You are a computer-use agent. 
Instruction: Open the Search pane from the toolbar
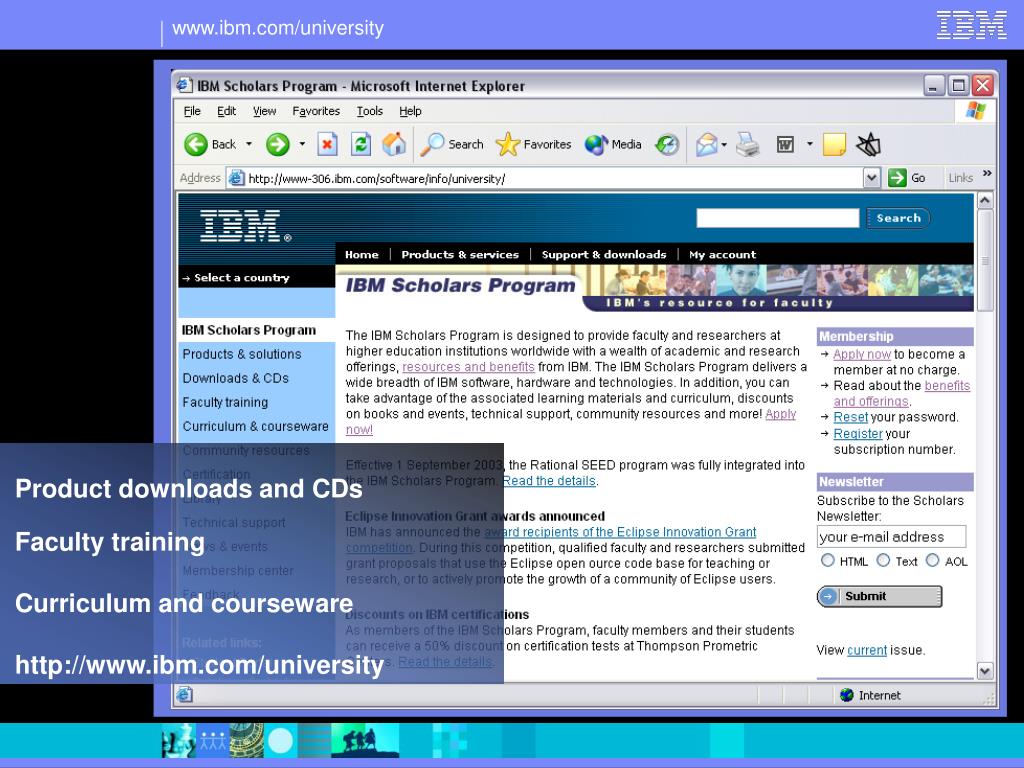coord(452,144)
